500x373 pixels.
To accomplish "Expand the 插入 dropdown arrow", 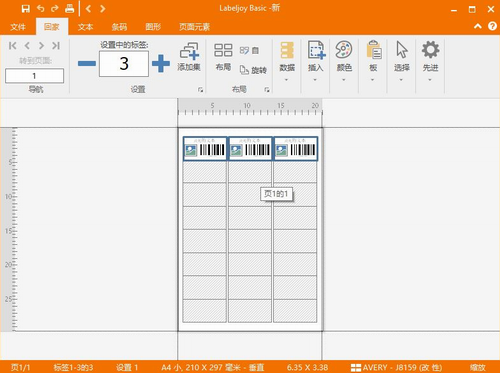I will click(315, 80).
